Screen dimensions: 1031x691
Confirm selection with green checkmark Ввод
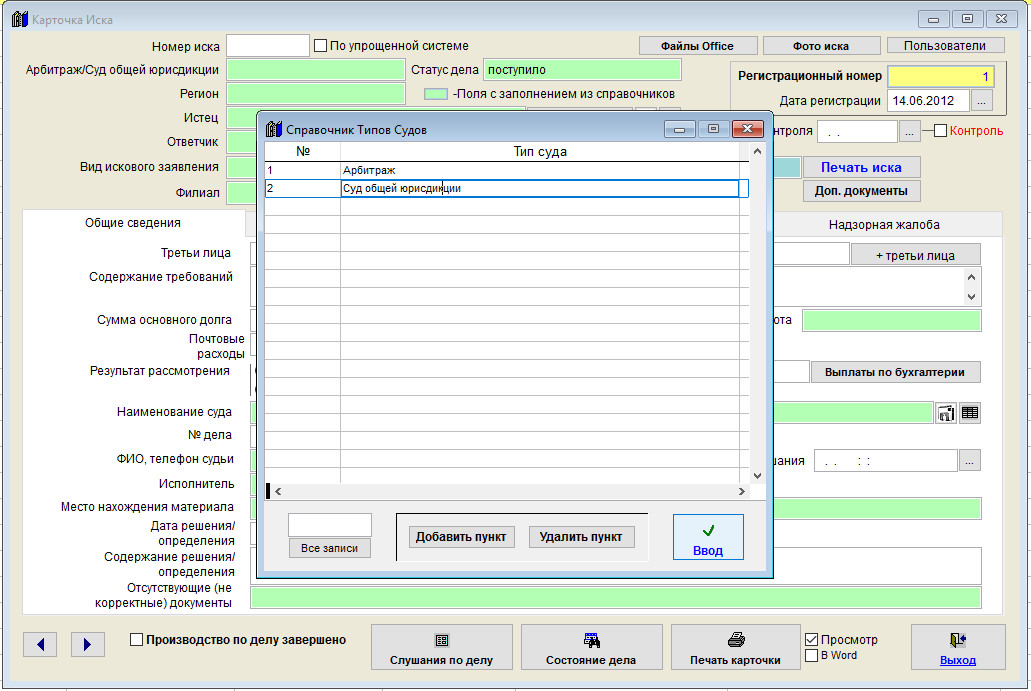tap(708, 538)
